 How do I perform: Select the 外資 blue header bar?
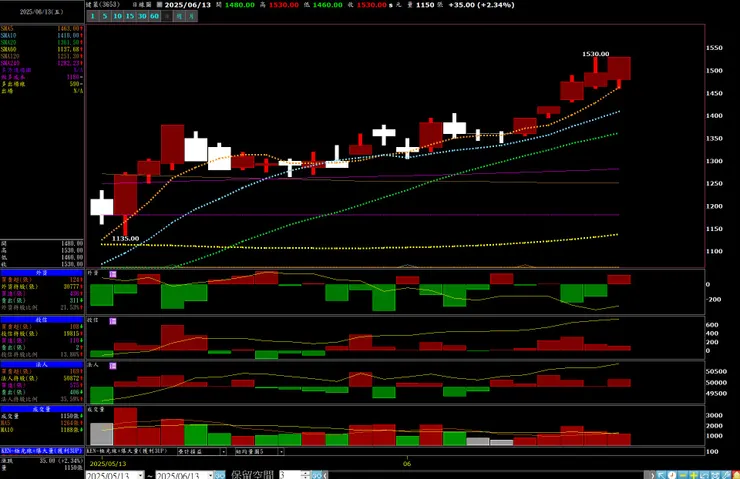(x=42, y=273)
